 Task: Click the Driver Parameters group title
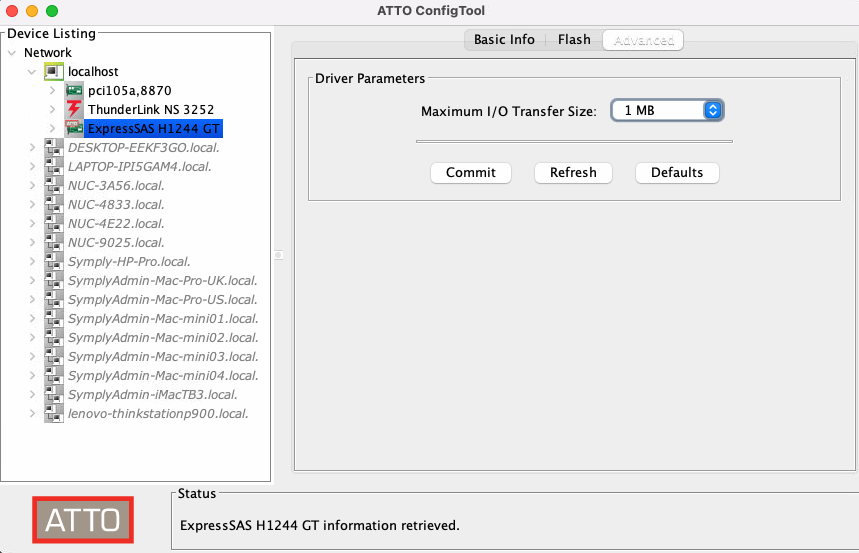pos(370,78)
